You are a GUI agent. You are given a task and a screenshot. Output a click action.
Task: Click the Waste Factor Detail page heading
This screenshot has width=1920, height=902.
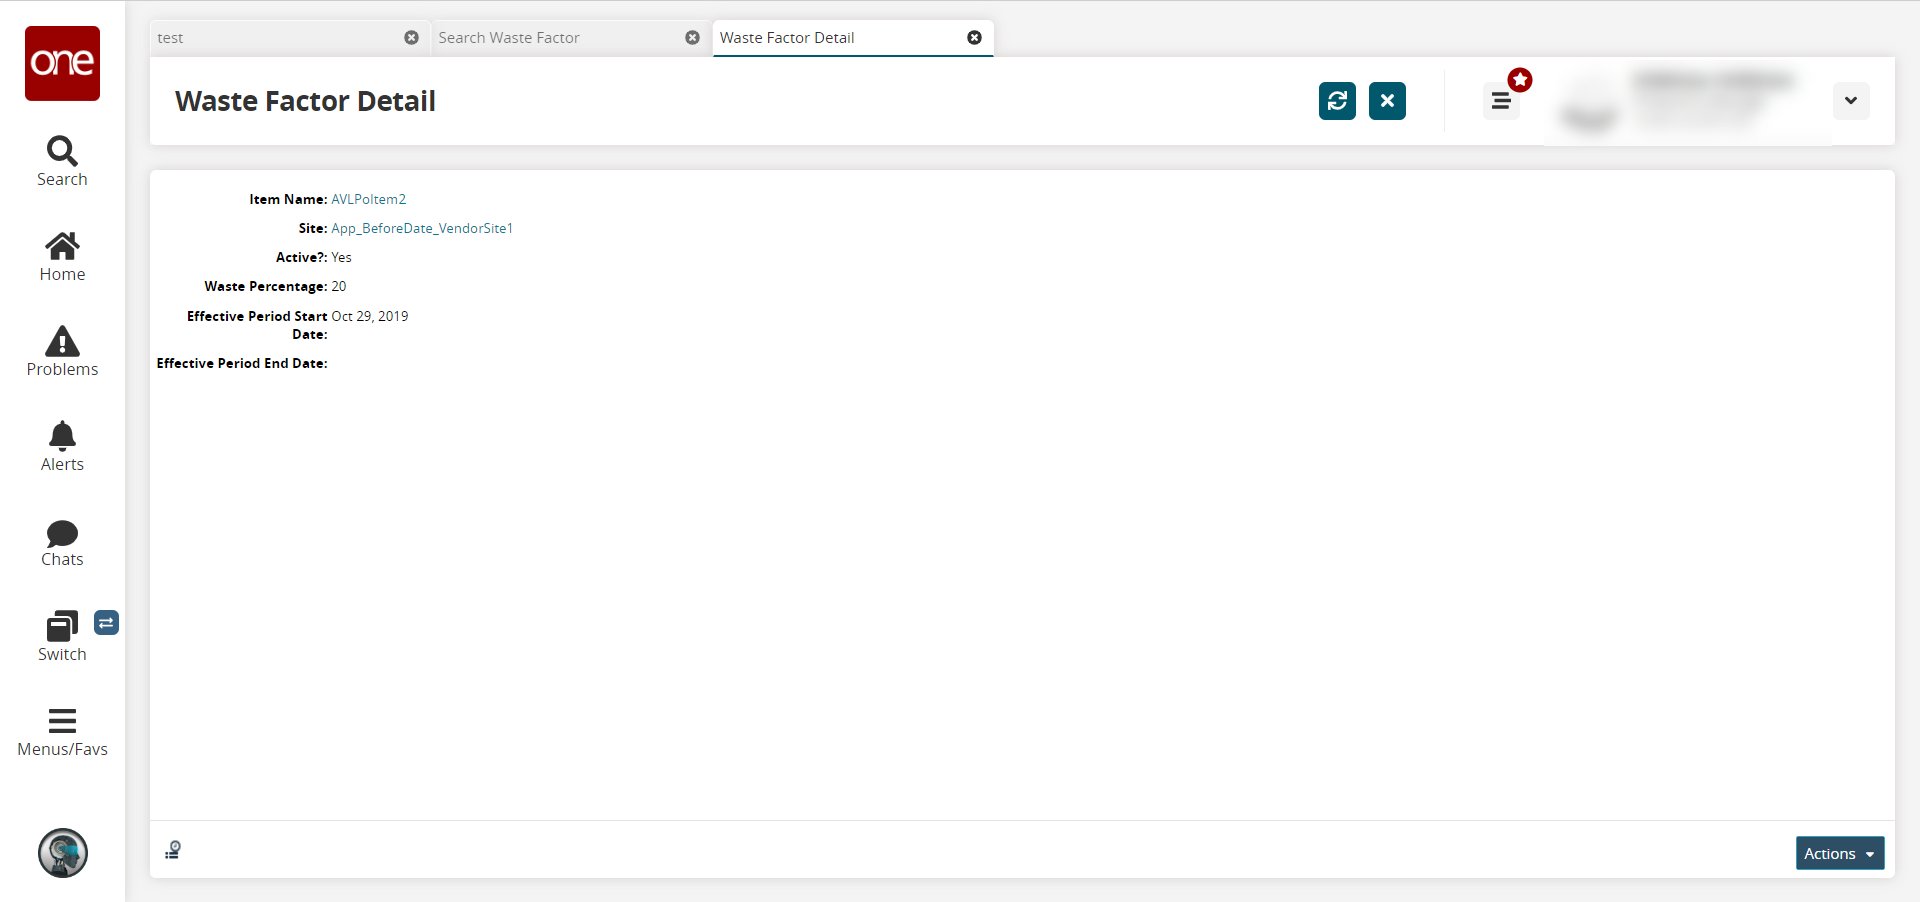(305, 101)
